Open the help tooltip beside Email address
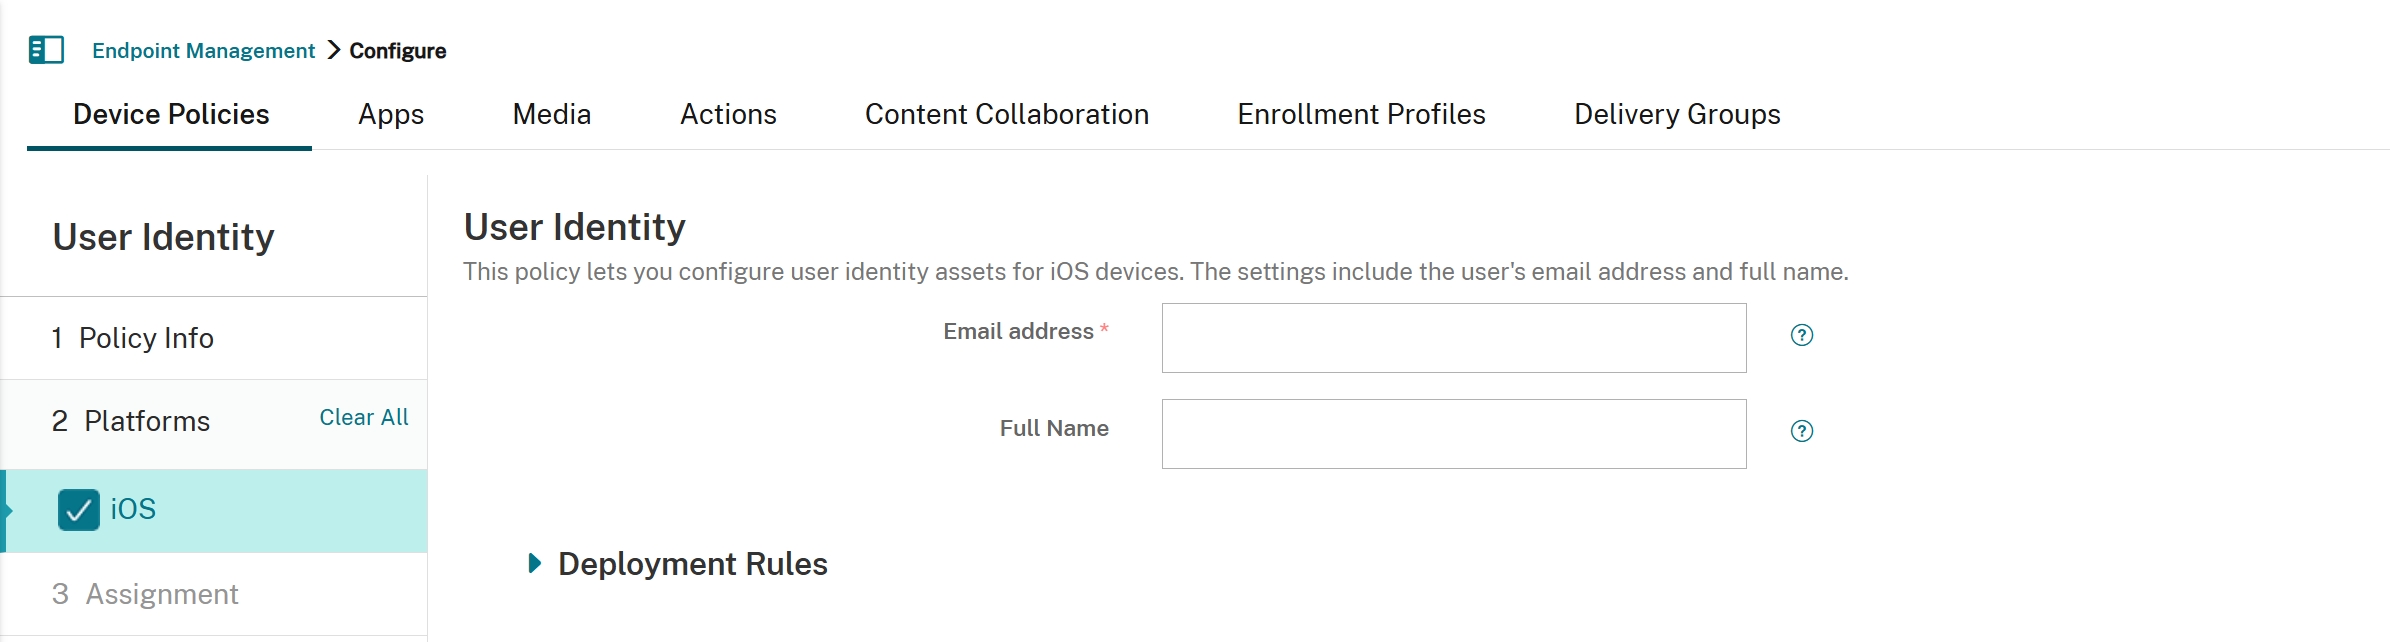This screenshot has height=642, width=2390. coord(1801,335)
